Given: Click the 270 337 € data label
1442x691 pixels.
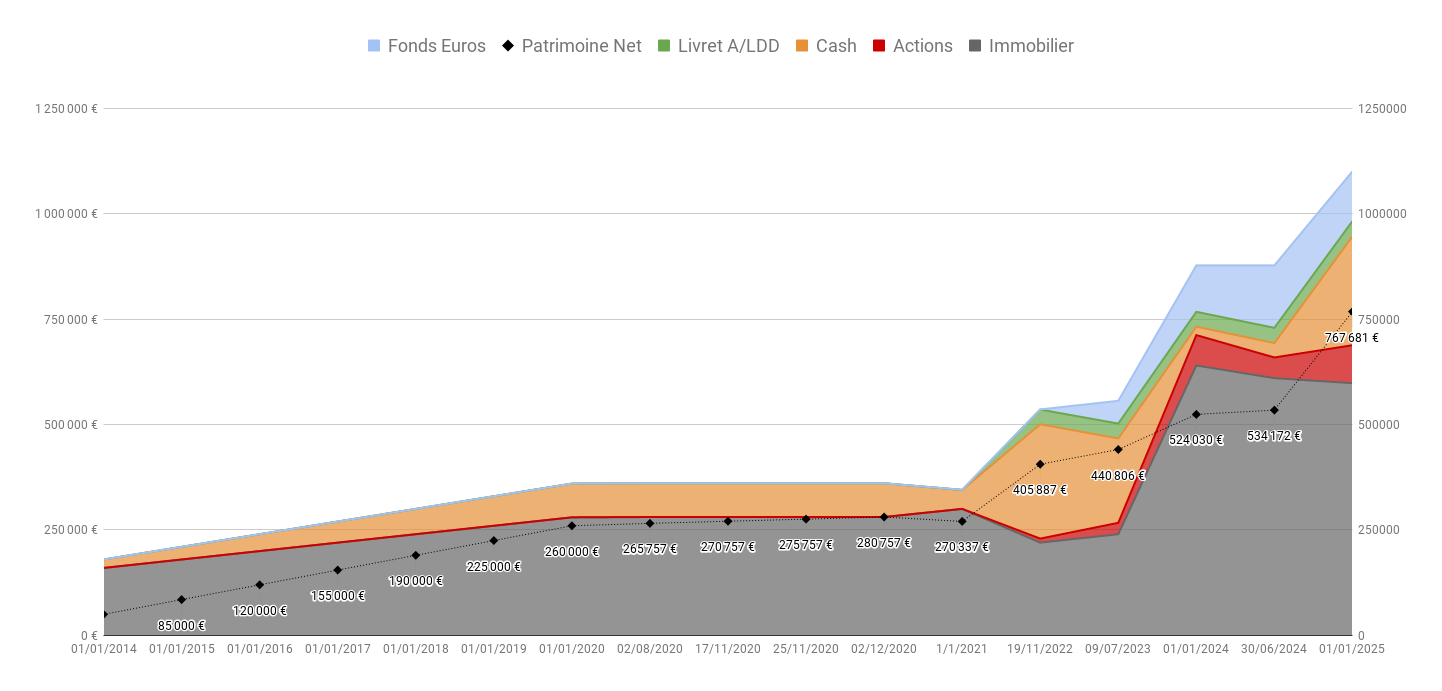Looking at the screenshot, I should (x=962, y=547).
